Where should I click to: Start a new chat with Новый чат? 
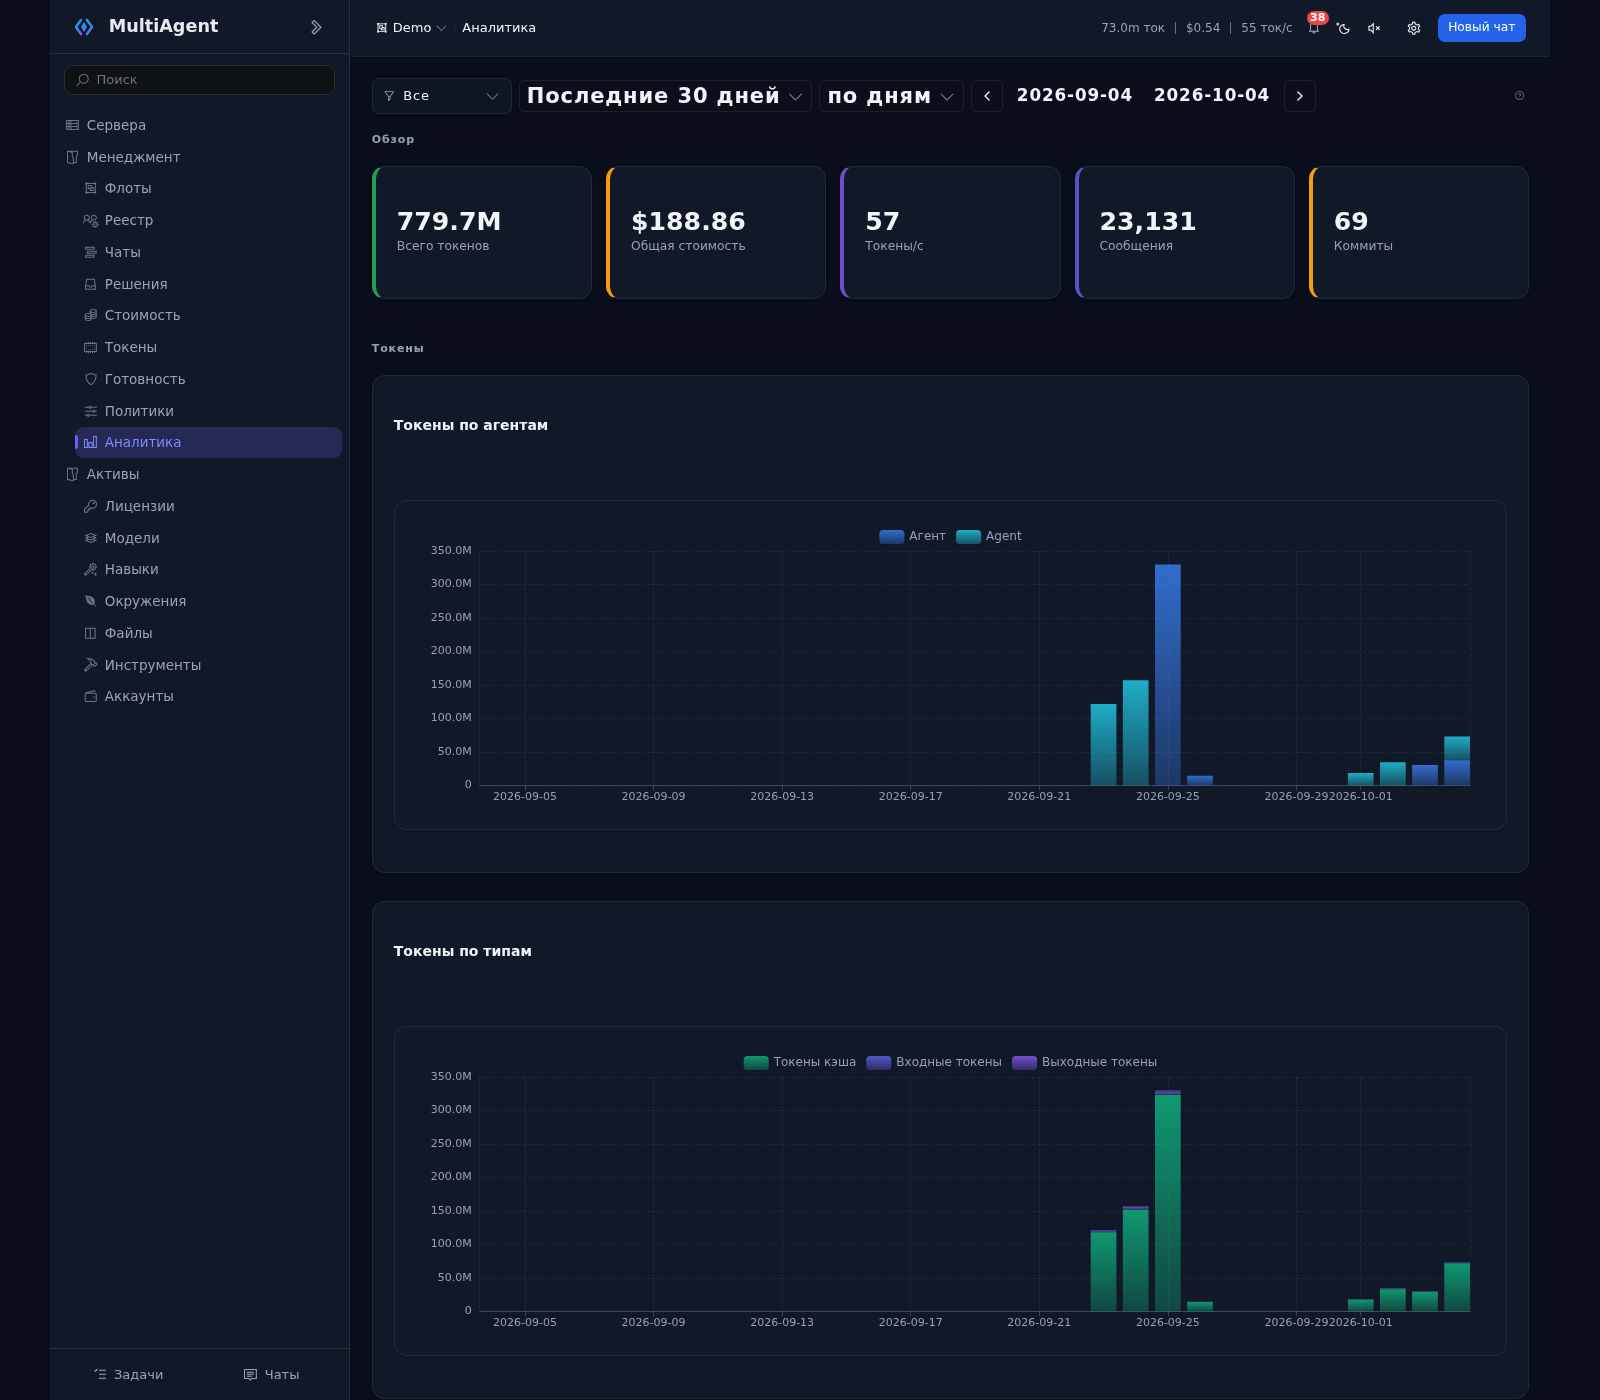[x=1482, y=28]
